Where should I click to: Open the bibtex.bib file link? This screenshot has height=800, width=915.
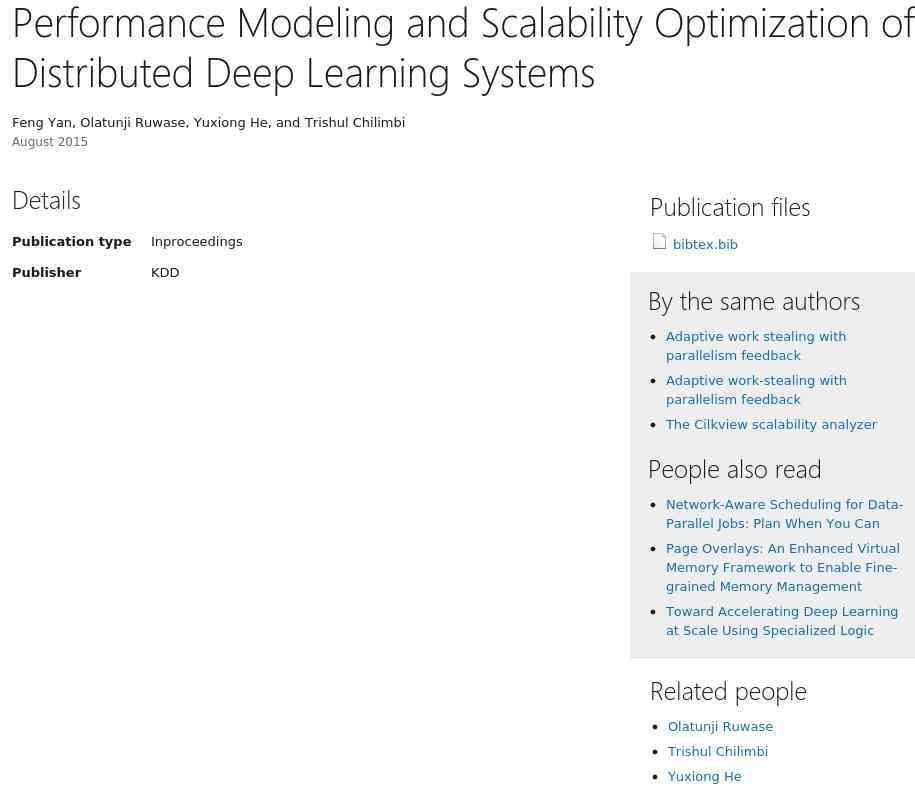[705, 244]
